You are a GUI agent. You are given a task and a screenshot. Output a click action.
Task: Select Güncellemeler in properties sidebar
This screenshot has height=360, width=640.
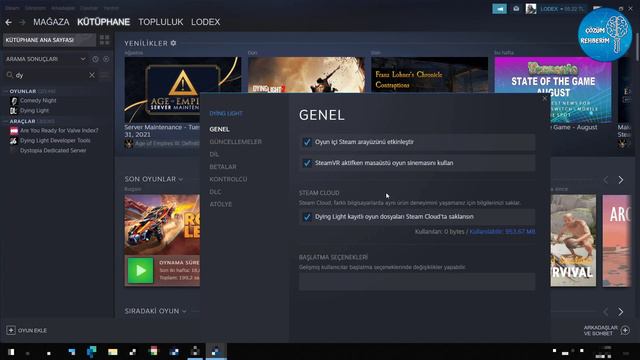[236, 142]
